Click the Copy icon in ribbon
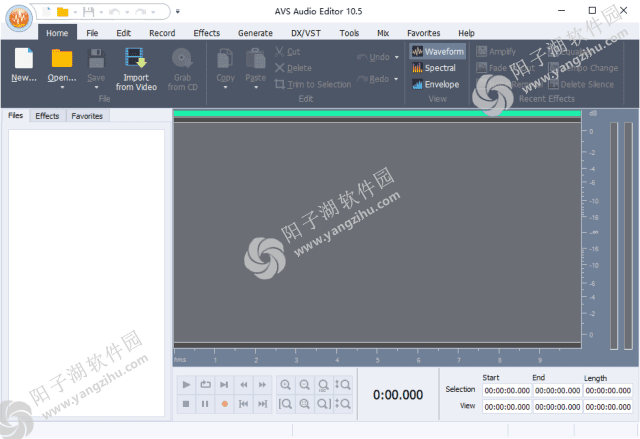640x439 pixels. pyautogui.click(x=225, y=58)
